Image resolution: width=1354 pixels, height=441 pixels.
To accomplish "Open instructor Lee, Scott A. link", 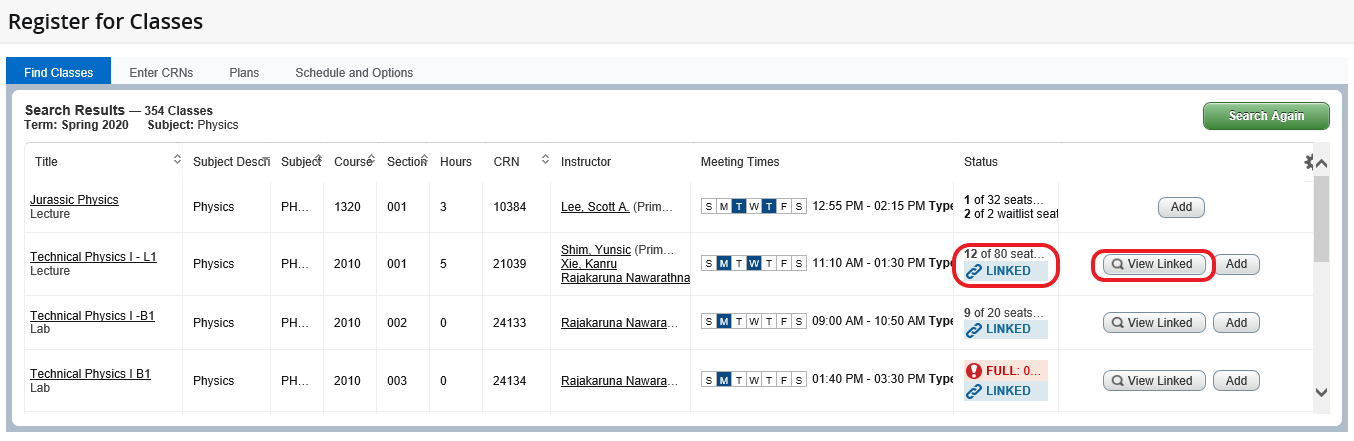I will pyautogui.click(x=595, y=207).
